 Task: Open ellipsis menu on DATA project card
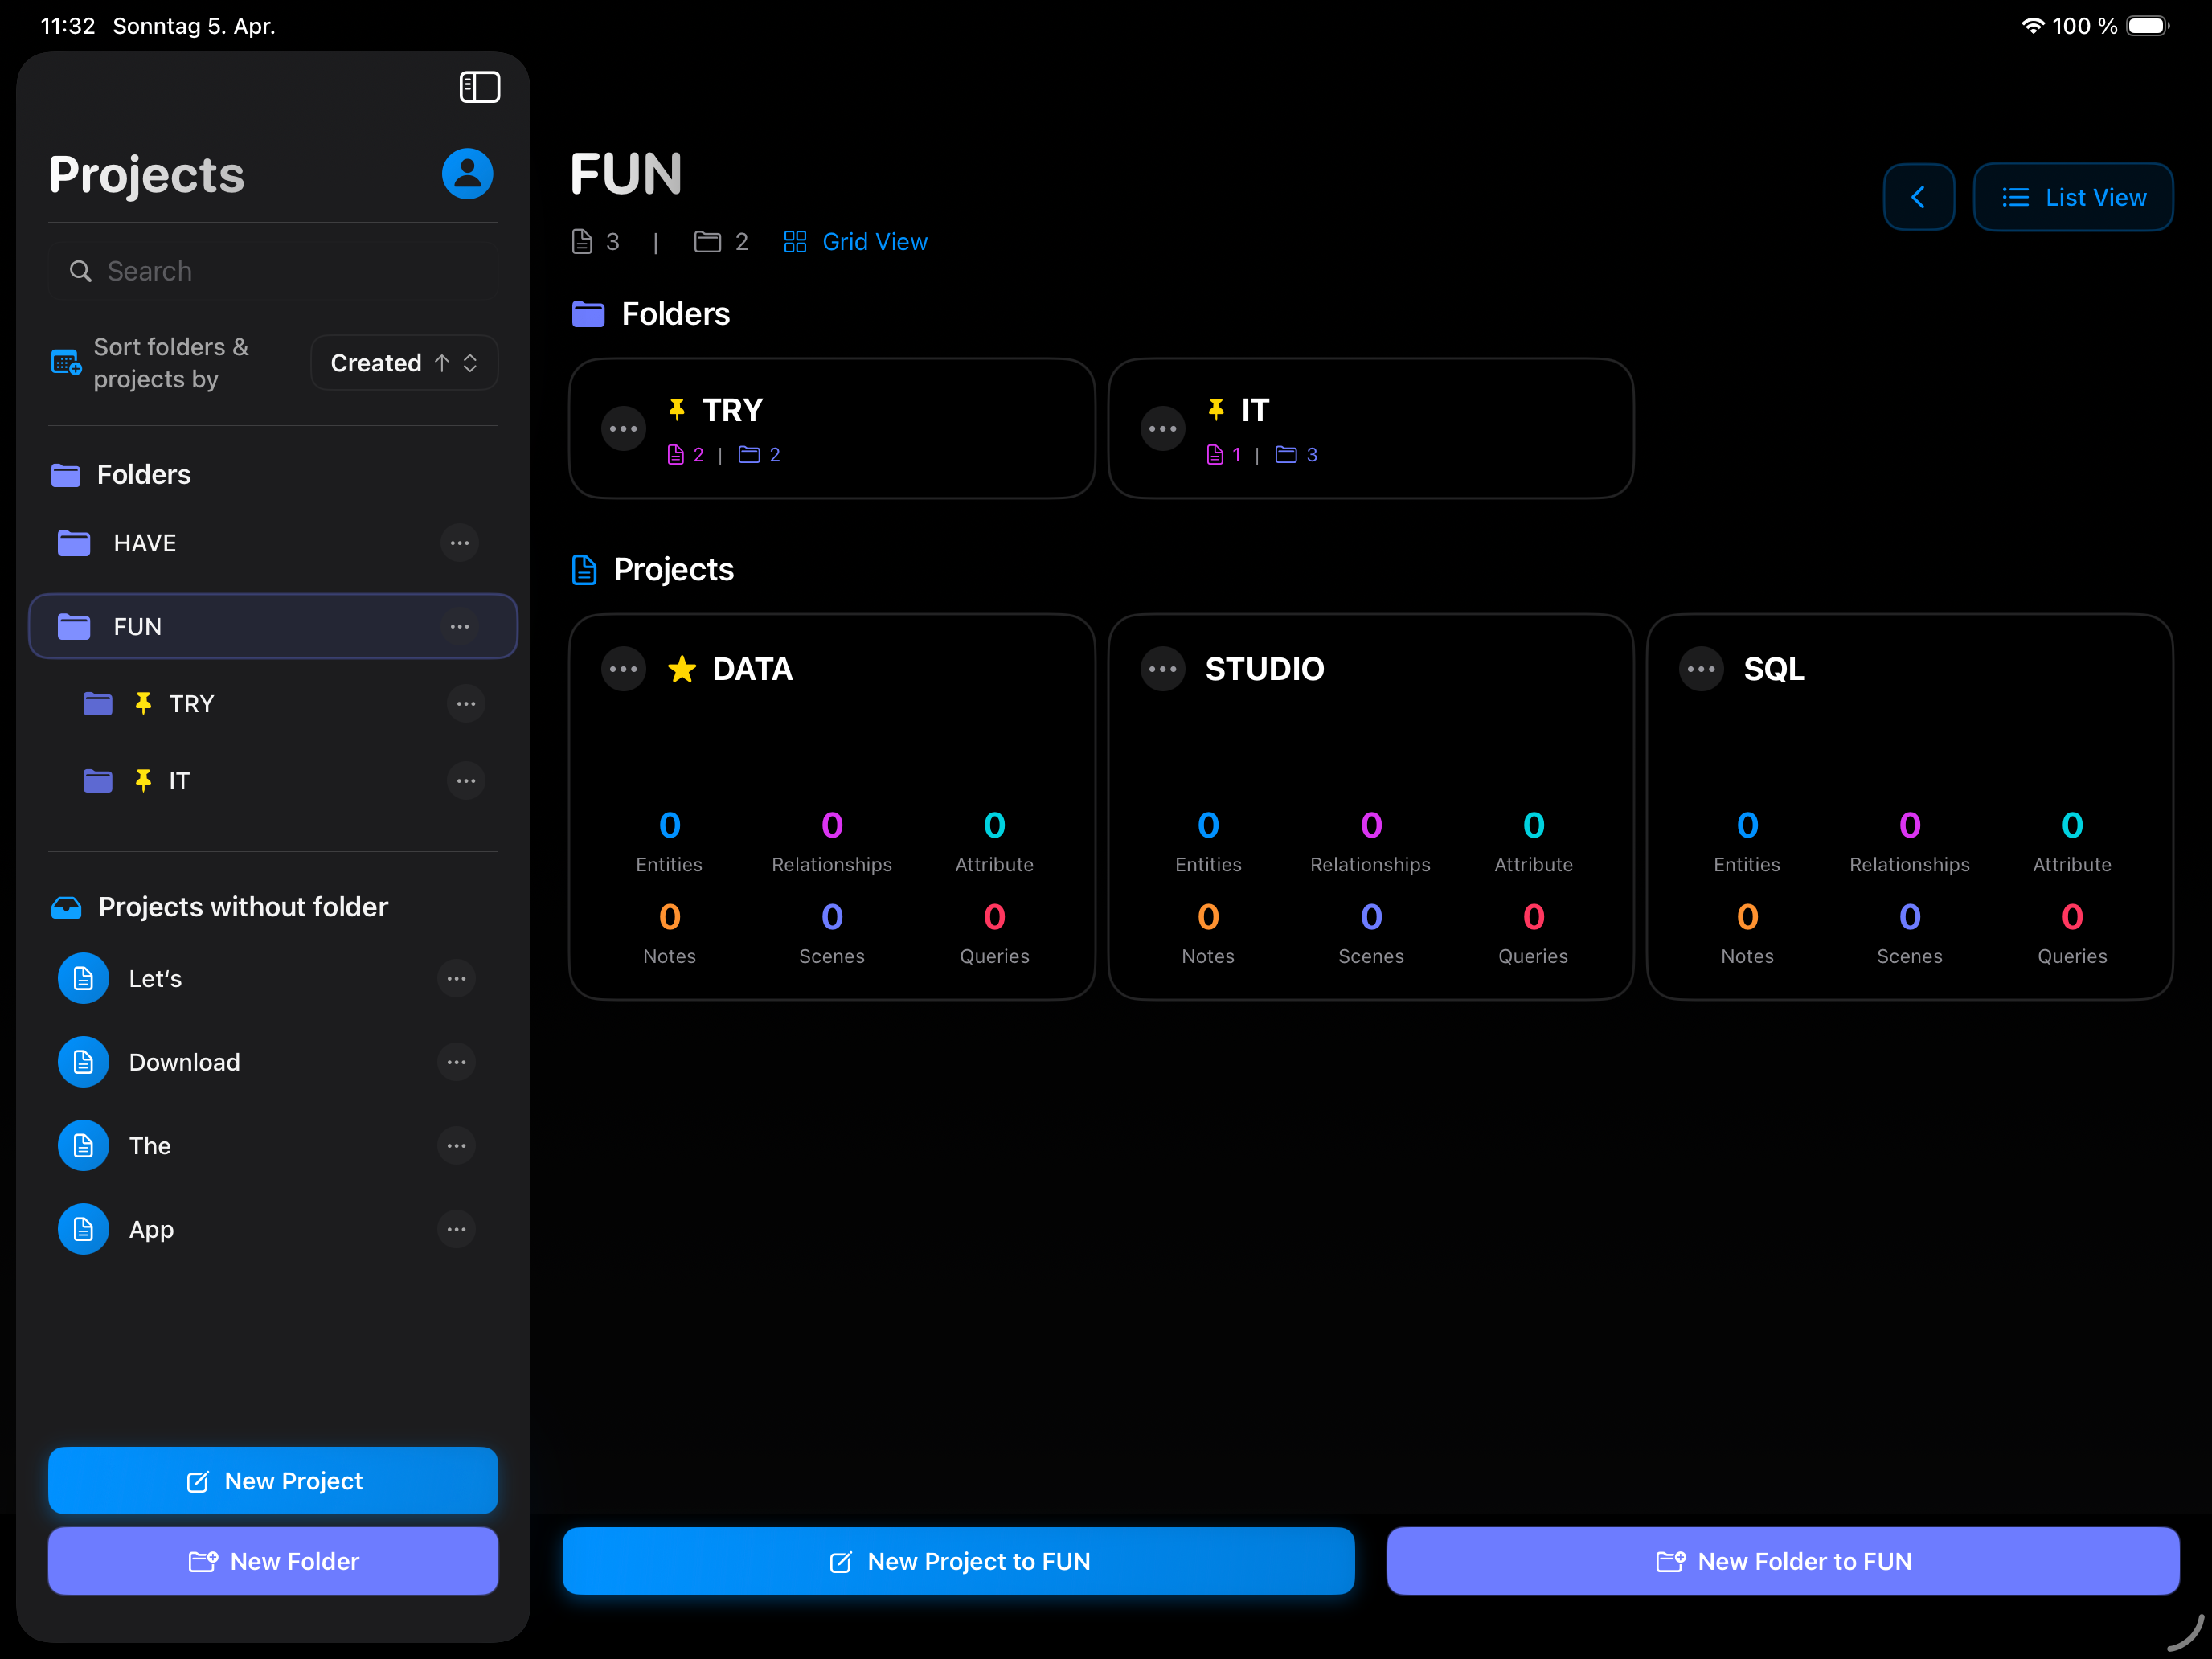(623, 669)
